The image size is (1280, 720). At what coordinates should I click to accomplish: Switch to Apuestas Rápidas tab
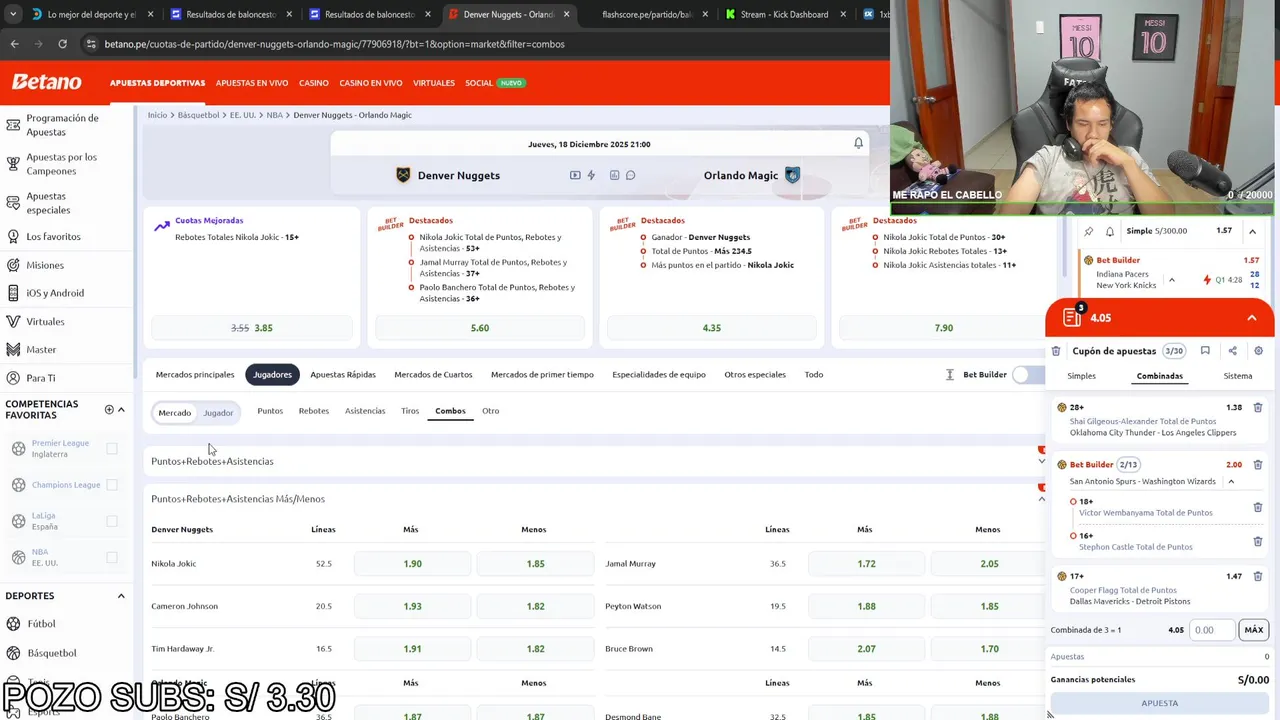343,374
